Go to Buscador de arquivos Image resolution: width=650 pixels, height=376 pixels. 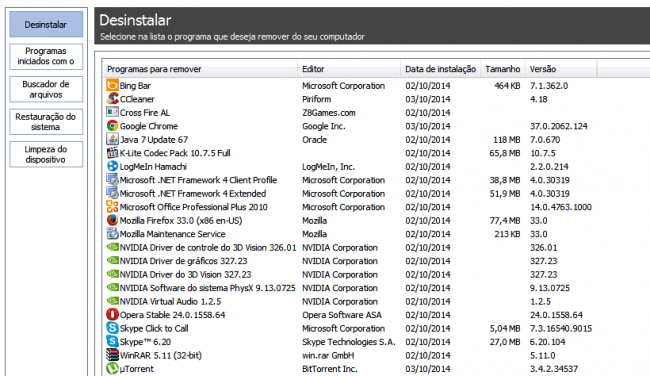[46, 89]
